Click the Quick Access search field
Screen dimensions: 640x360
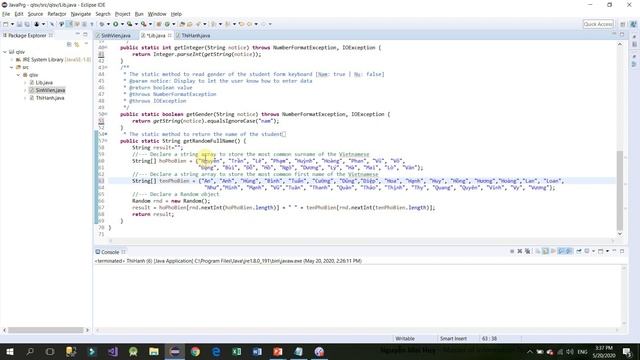click(x=598, y=24)
